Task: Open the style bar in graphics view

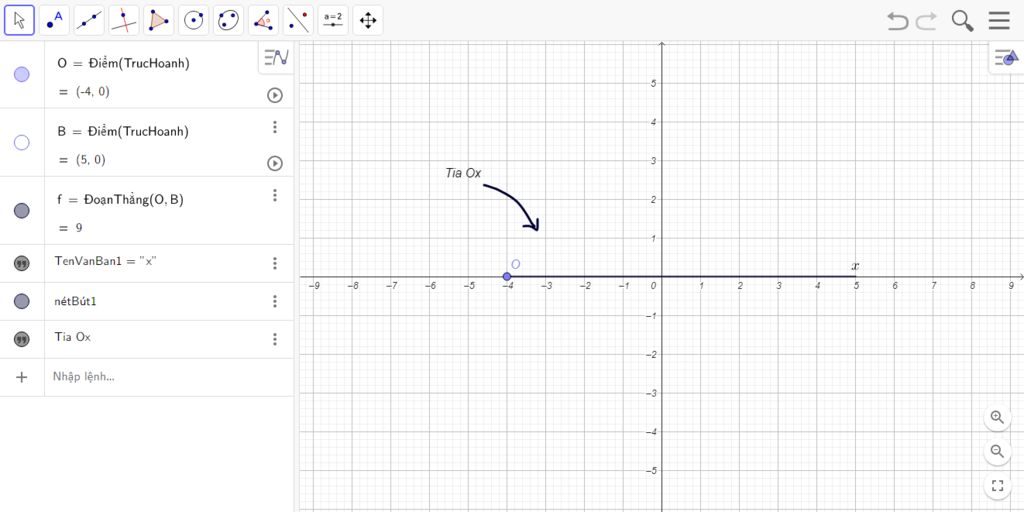Action: pyautogui.click(x=1006, y=59)
